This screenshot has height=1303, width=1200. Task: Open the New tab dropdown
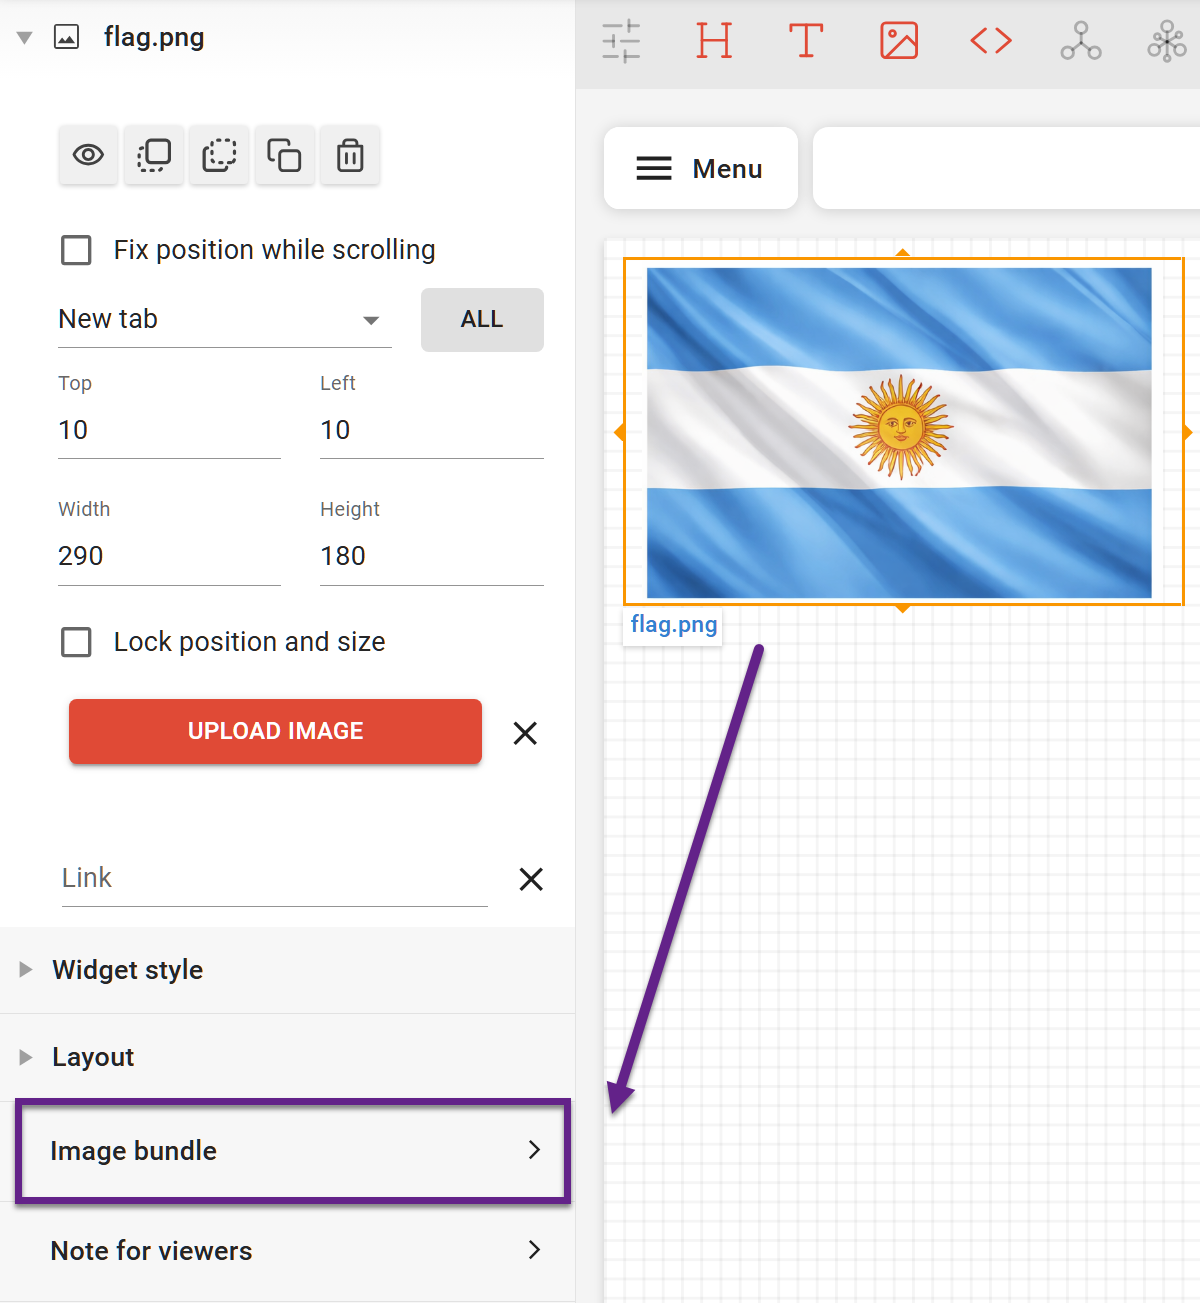tap(224, 320)
